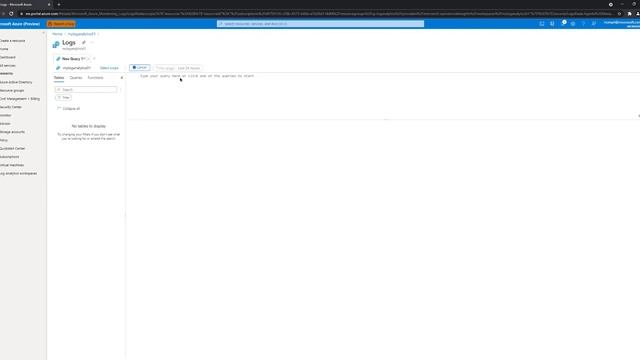Bookmark this page with the star icon

[619, 13]
